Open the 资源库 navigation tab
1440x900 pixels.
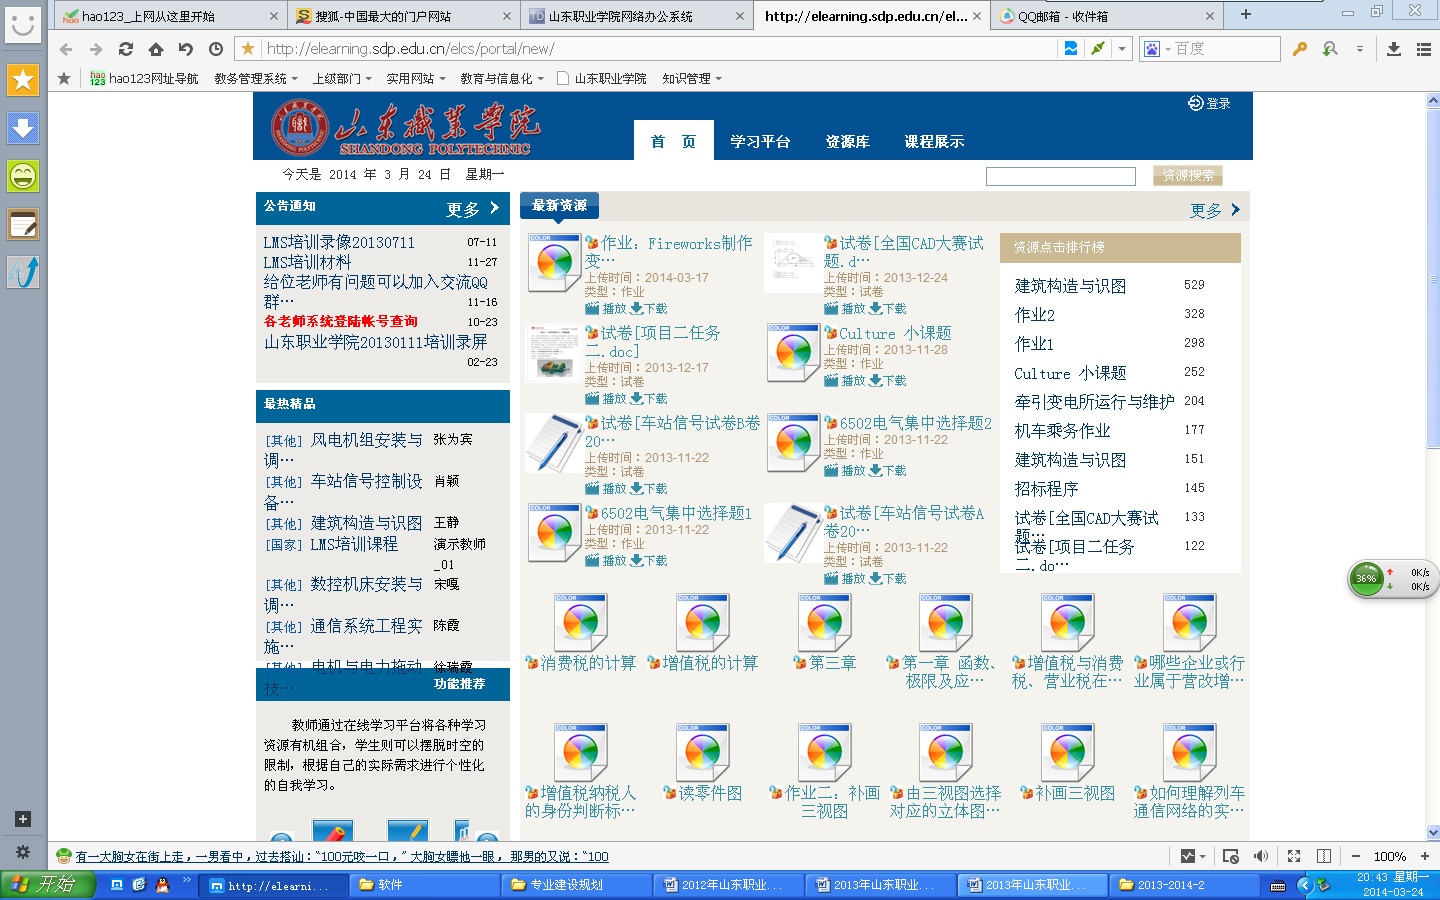pos(847,141)
